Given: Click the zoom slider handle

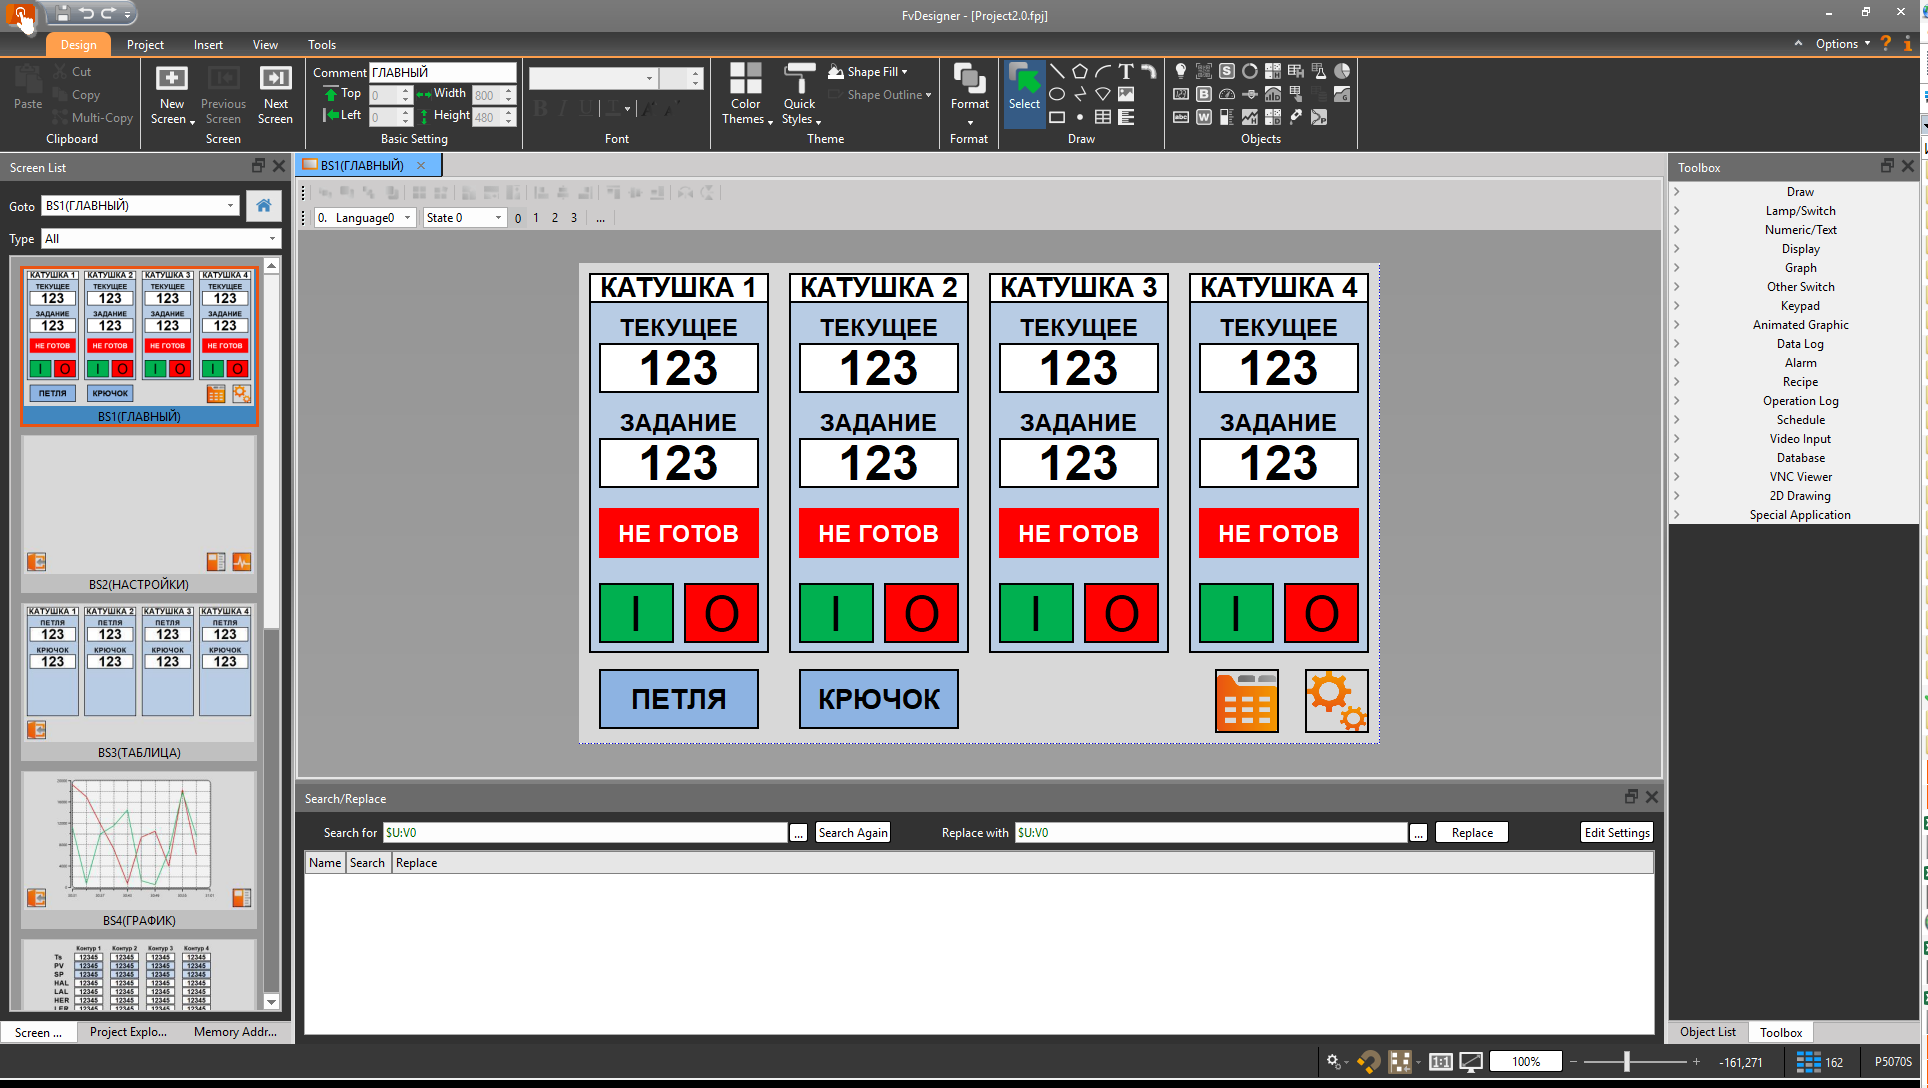Looking at the screenshot, I should (x=1627, y=1062).
